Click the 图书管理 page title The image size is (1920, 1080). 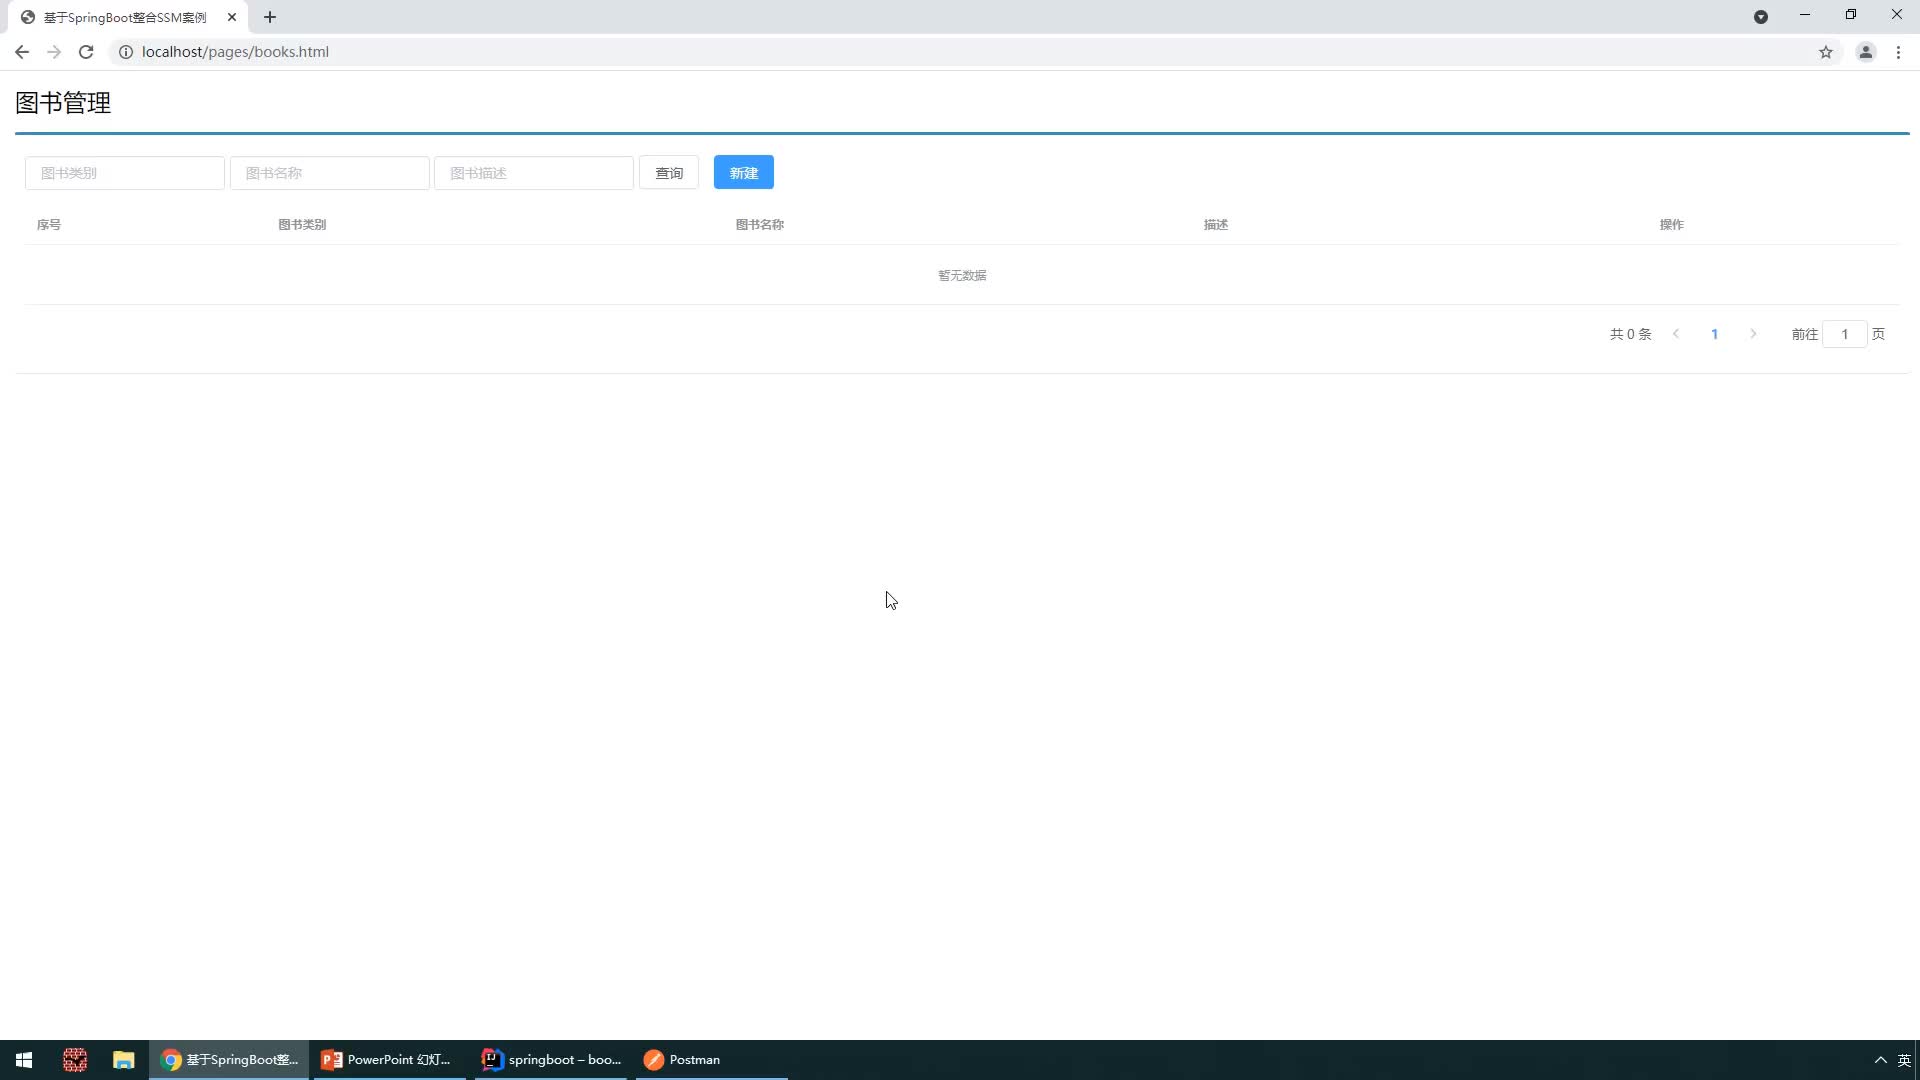pos(63,103)
